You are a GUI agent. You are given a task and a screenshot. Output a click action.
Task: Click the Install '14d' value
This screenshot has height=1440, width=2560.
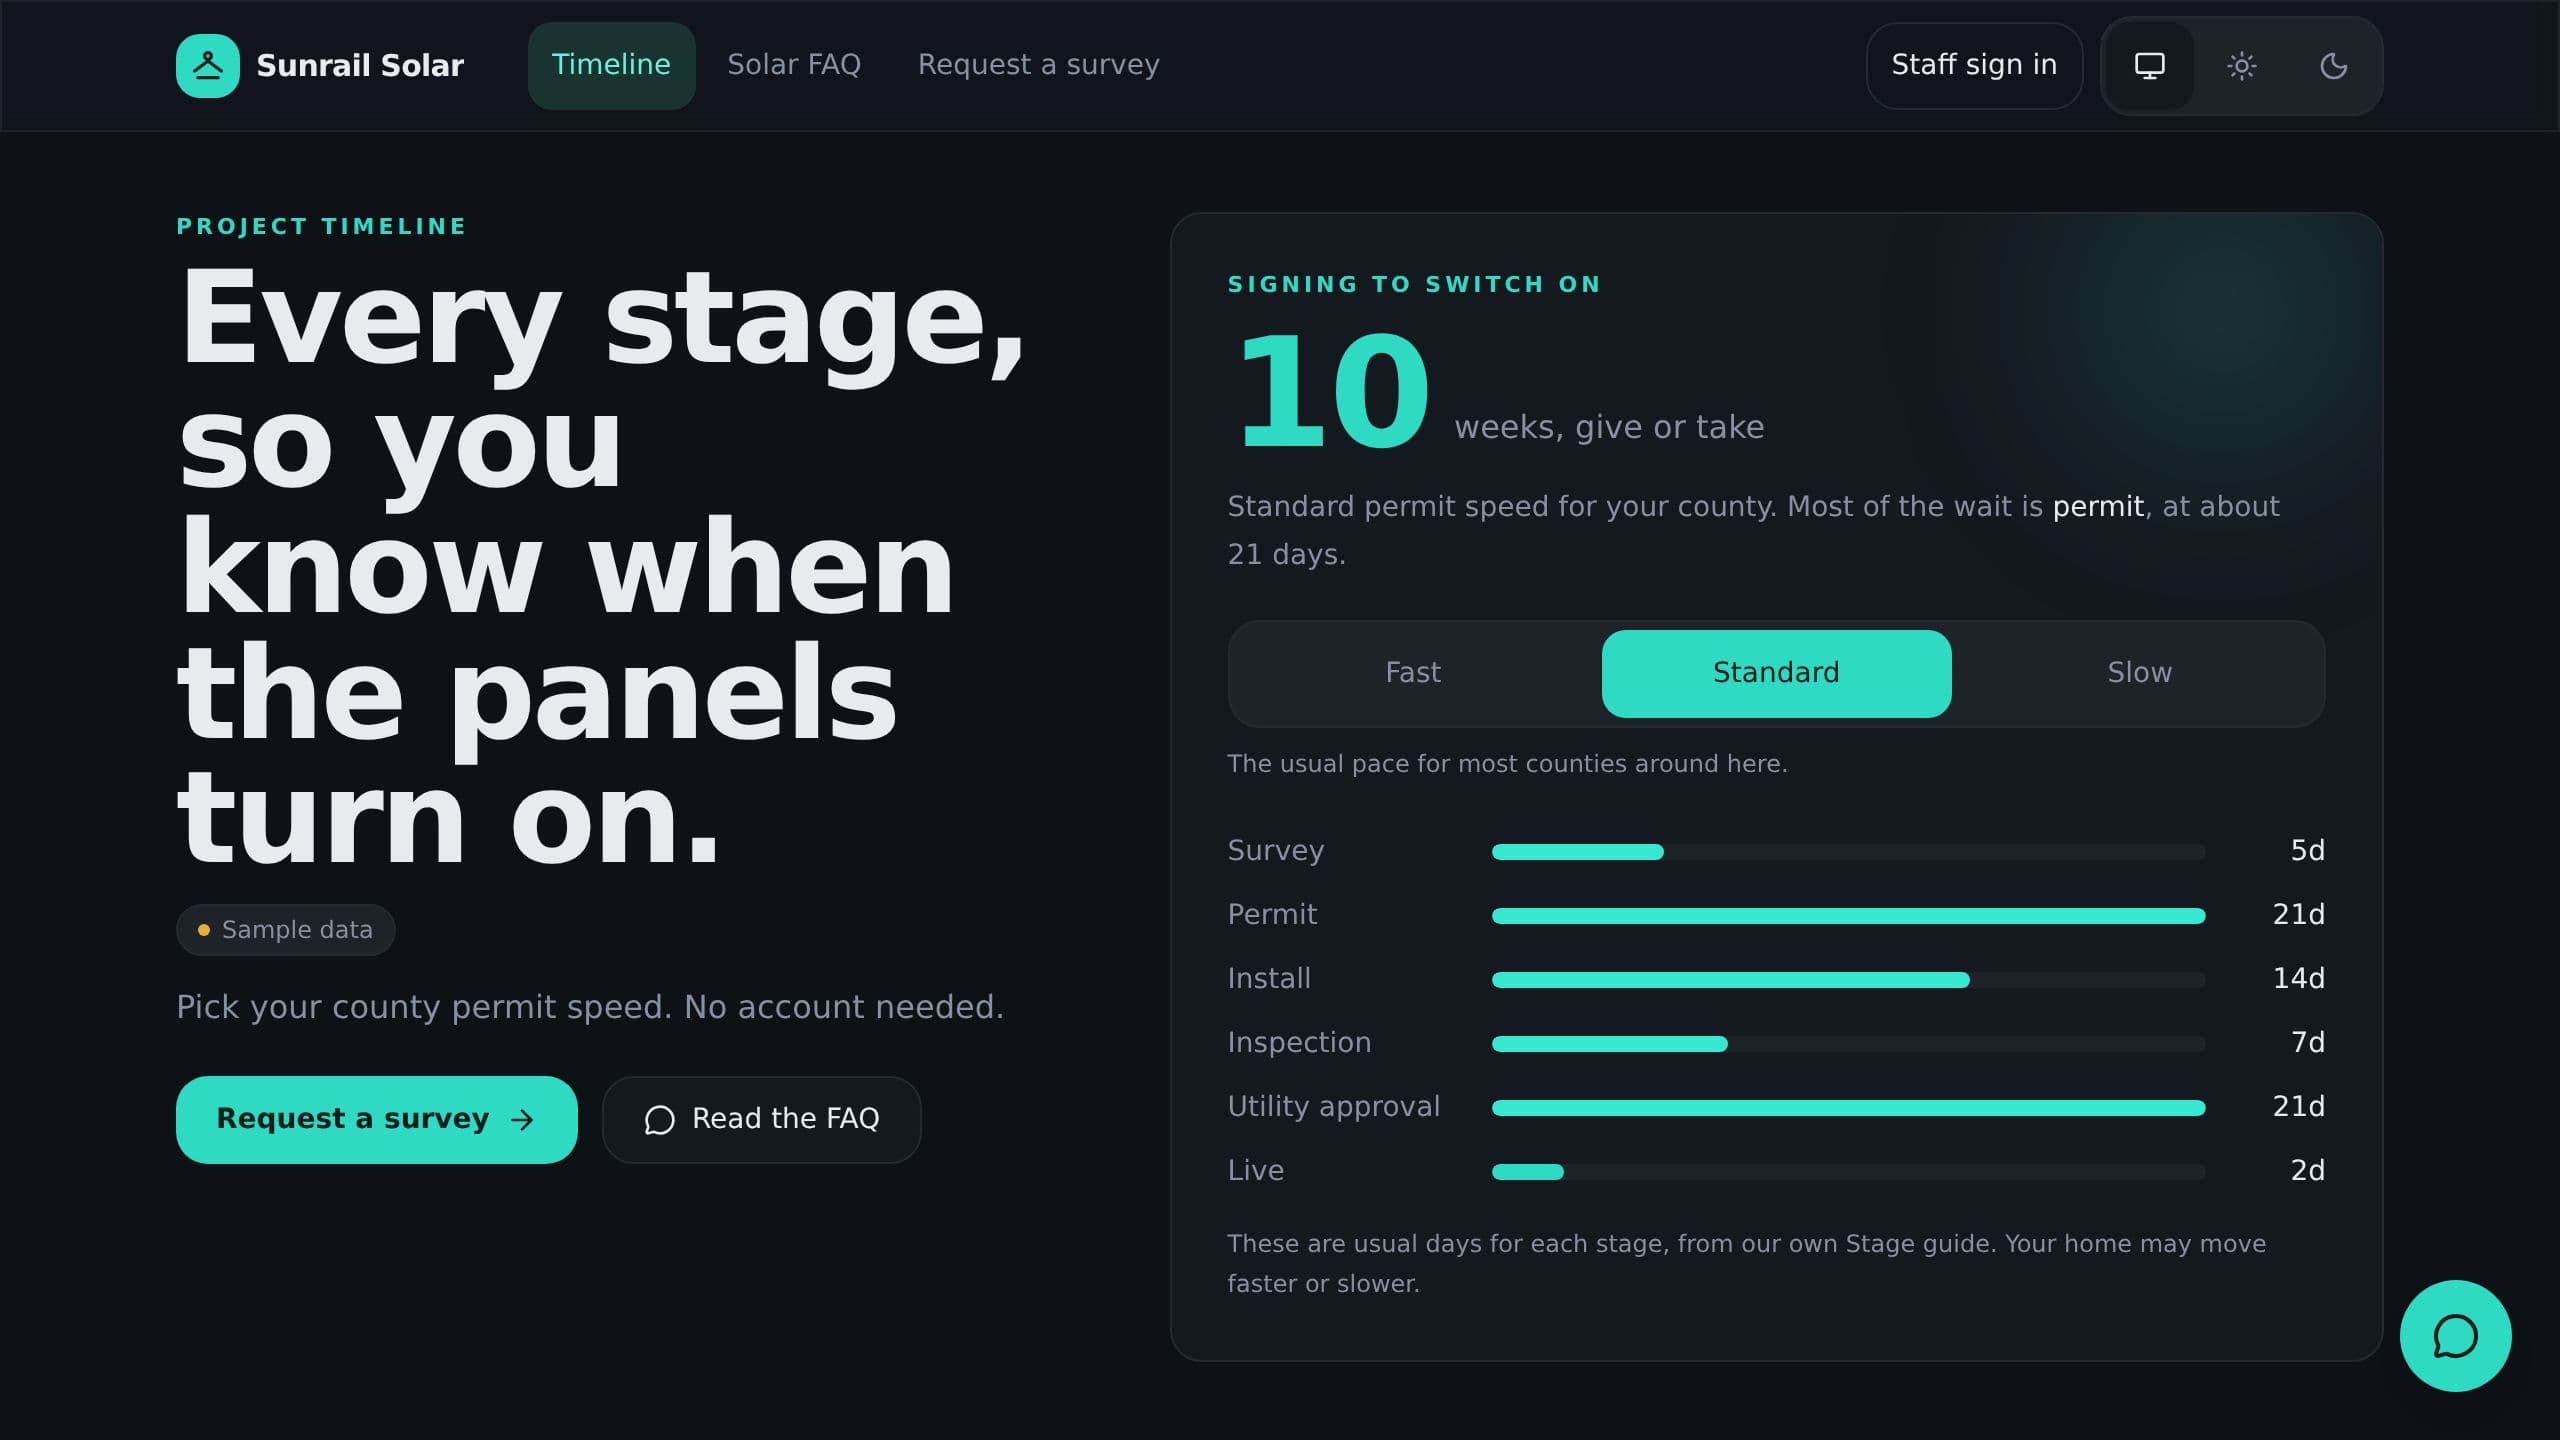(2298, 978)
